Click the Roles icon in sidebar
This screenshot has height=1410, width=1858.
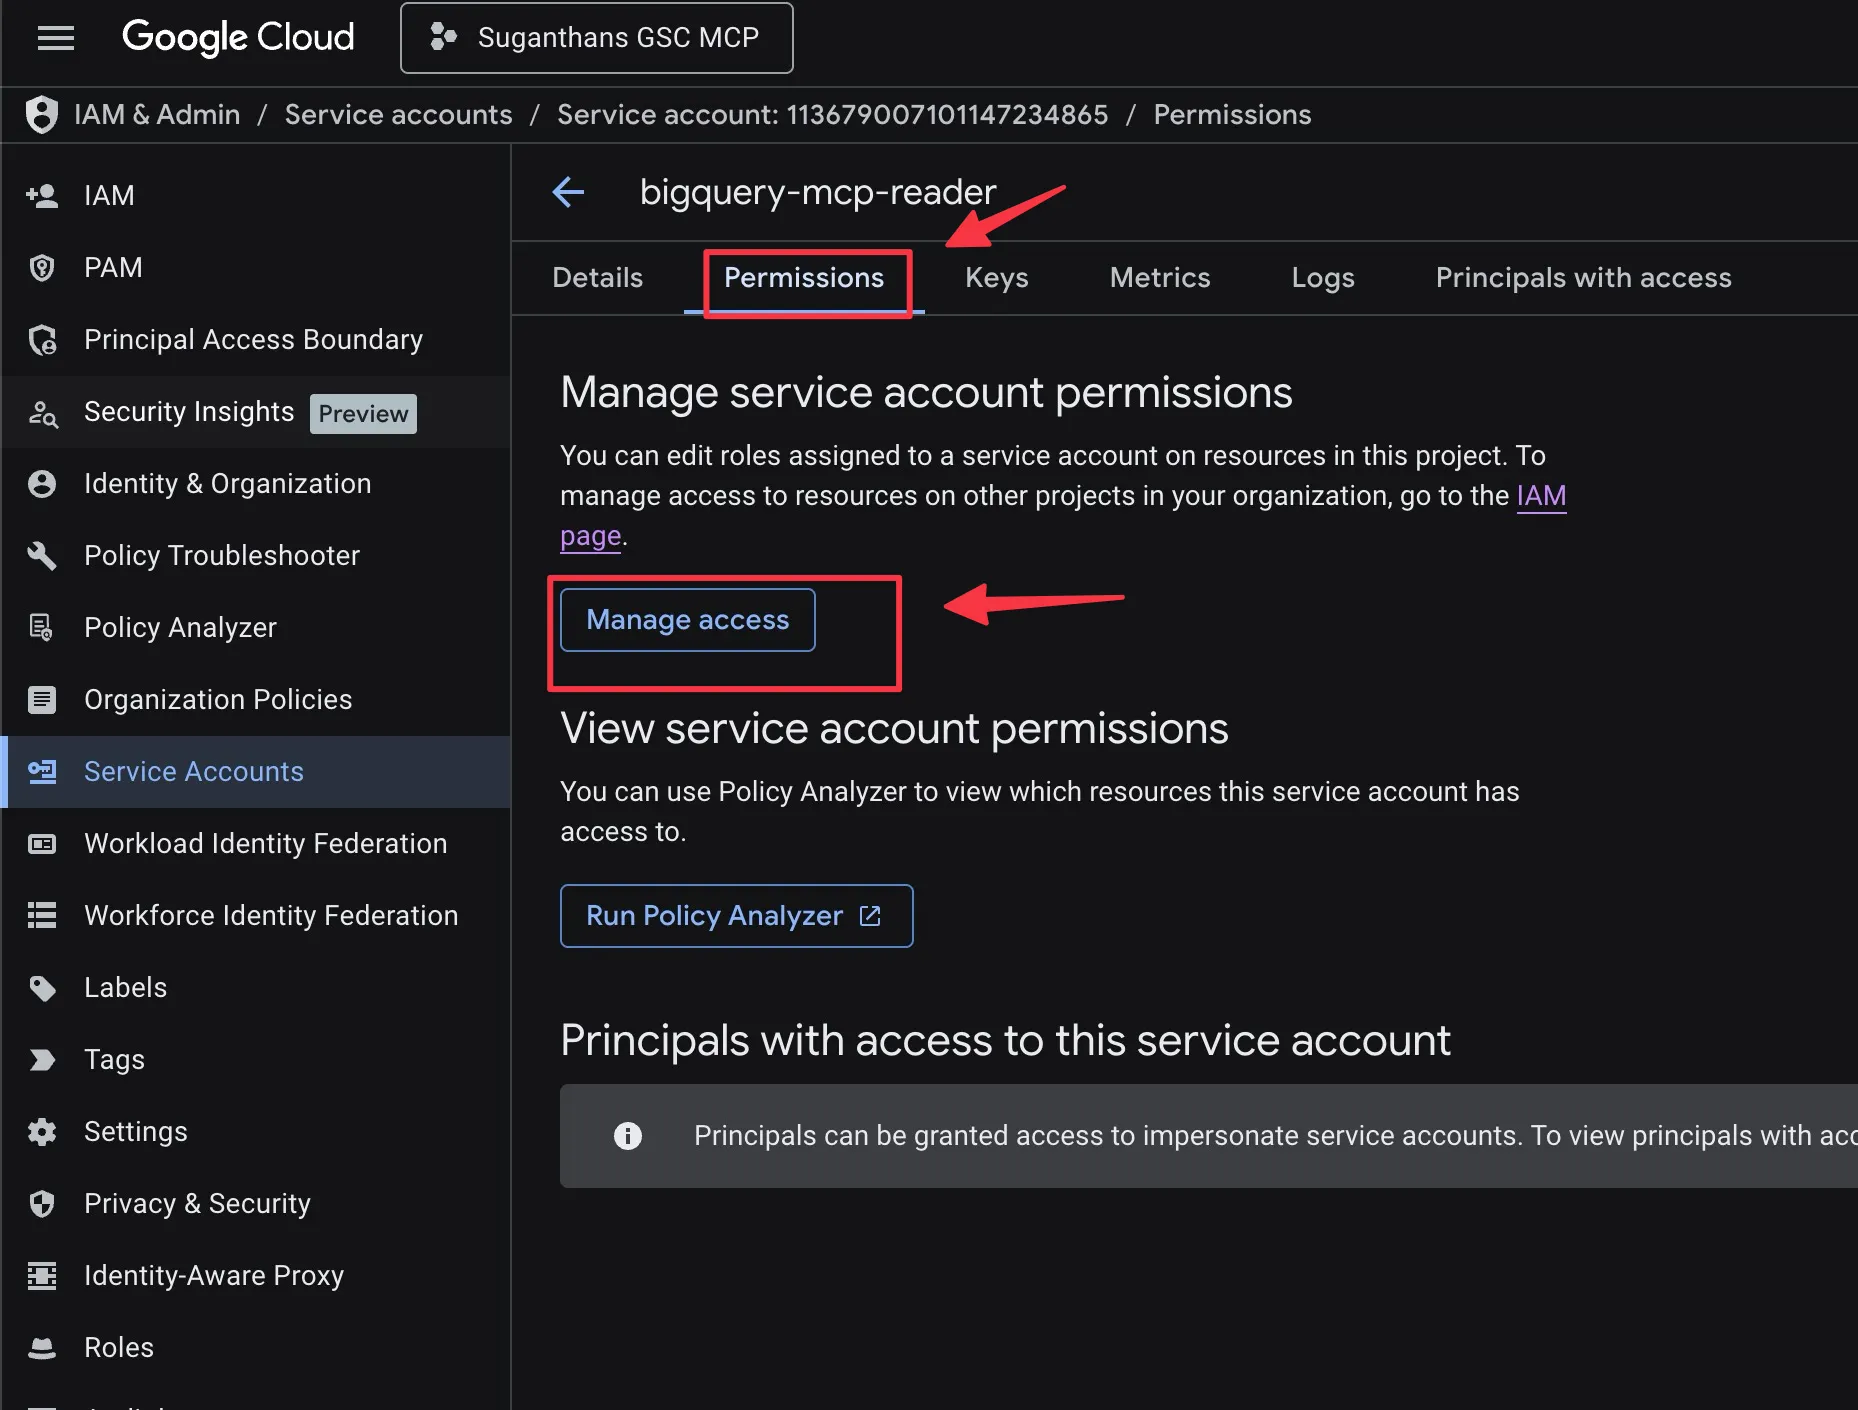42,1348
